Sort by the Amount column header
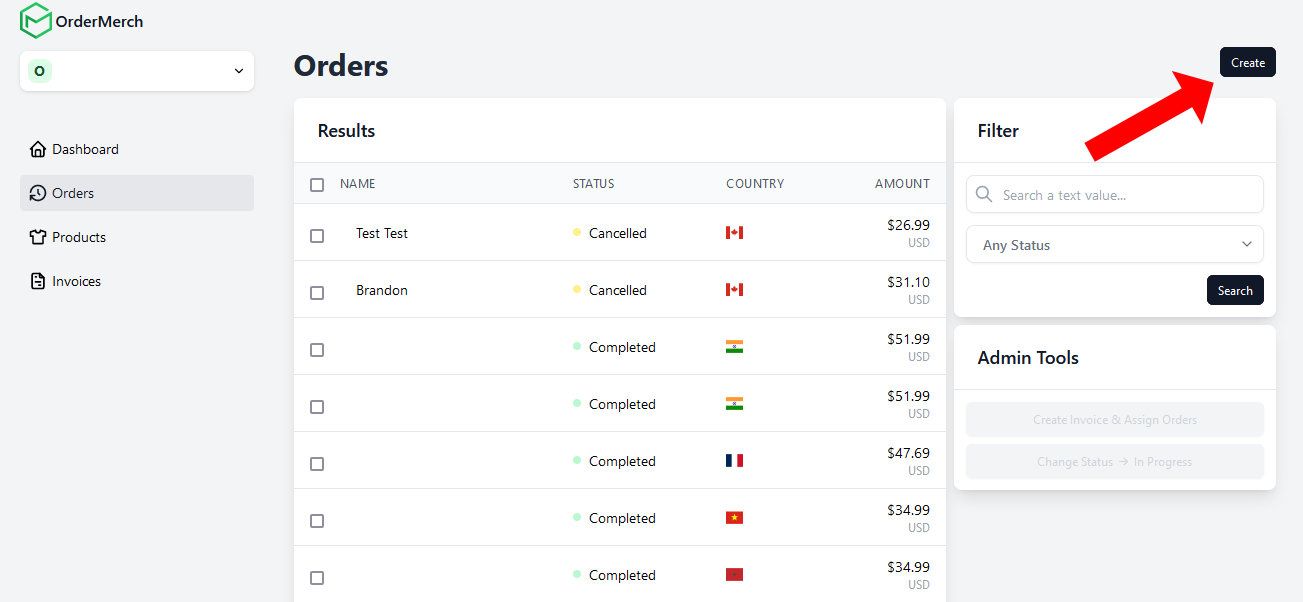The width and height of the screenshot is (1303, 602). point(901,184)
